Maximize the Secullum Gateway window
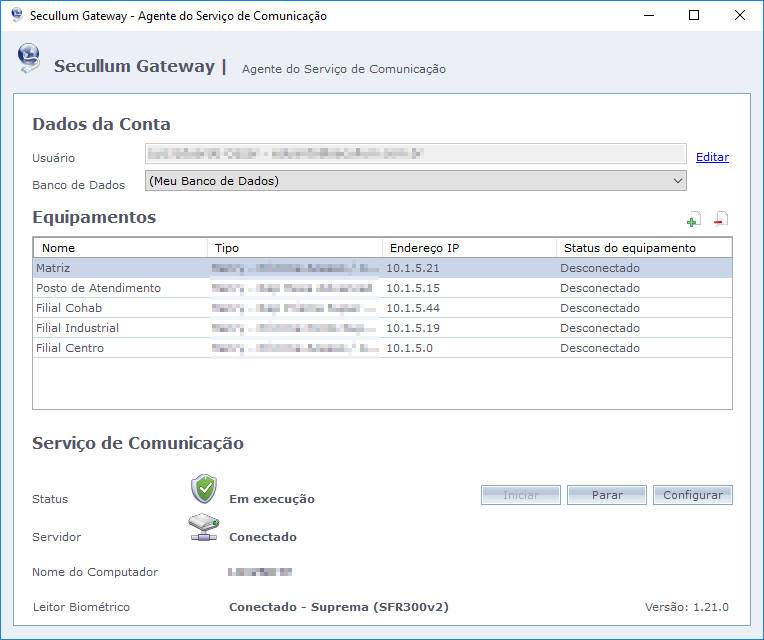 [694, 15]
